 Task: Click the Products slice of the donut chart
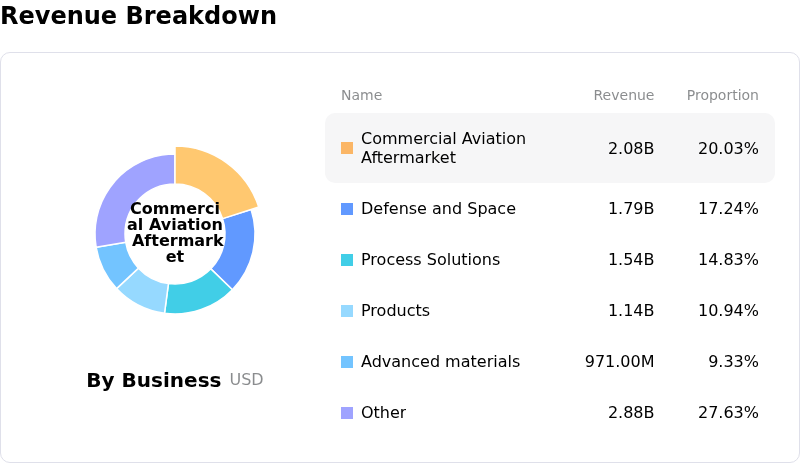coord(141,291)
